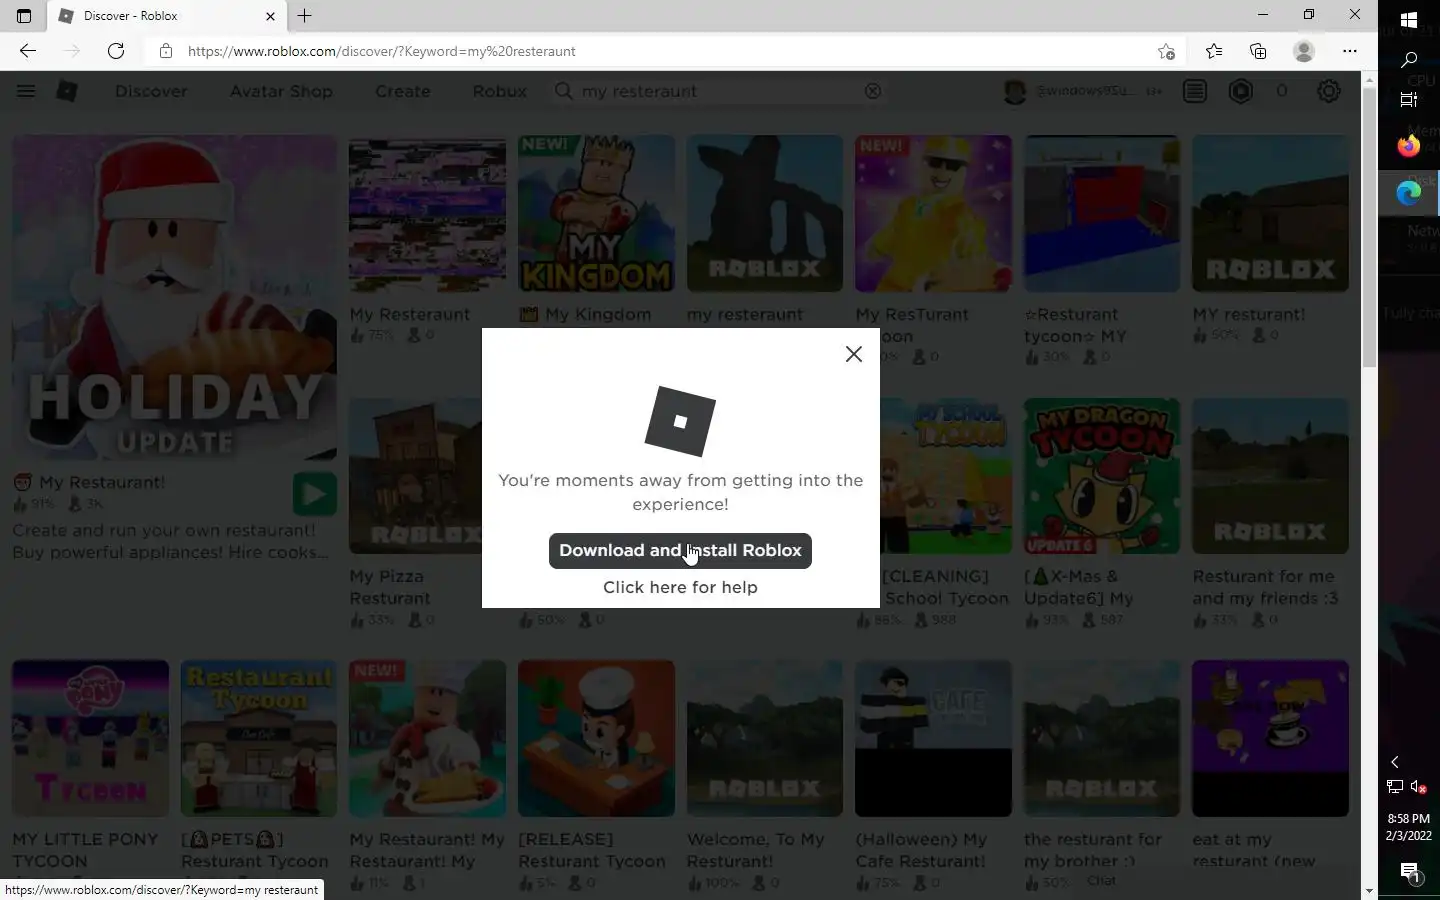Open Windows taskbar search

[x=1409, y=60]
